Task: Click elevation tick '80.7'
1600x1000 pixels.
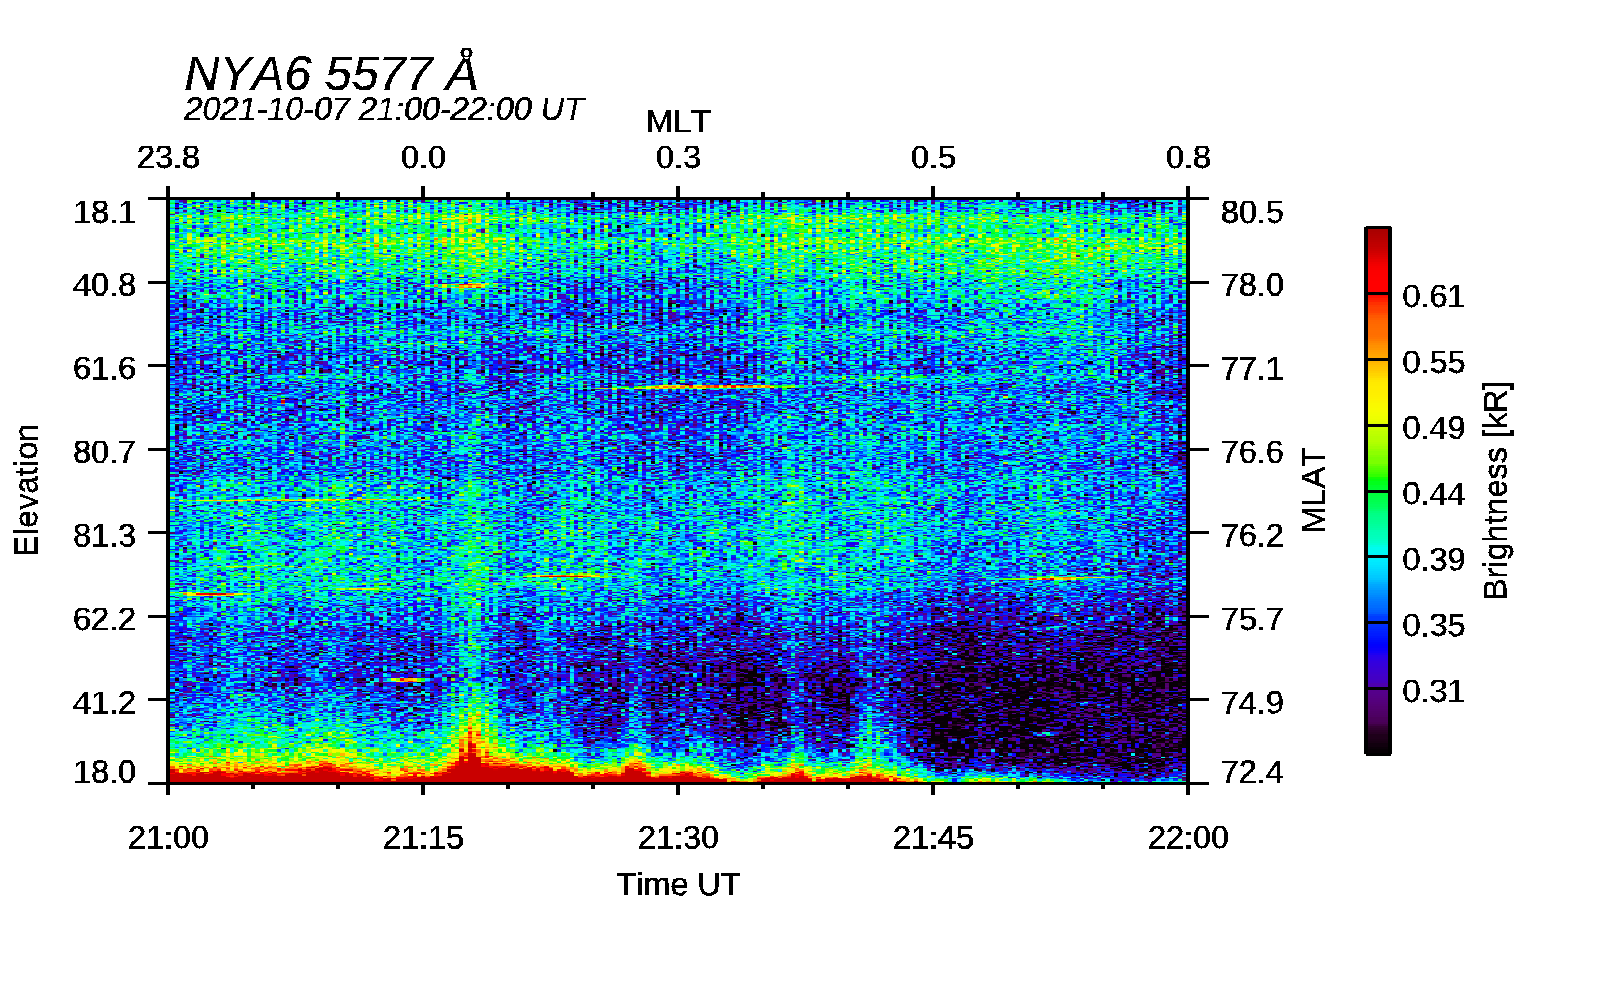Action: tap(104, 452)
